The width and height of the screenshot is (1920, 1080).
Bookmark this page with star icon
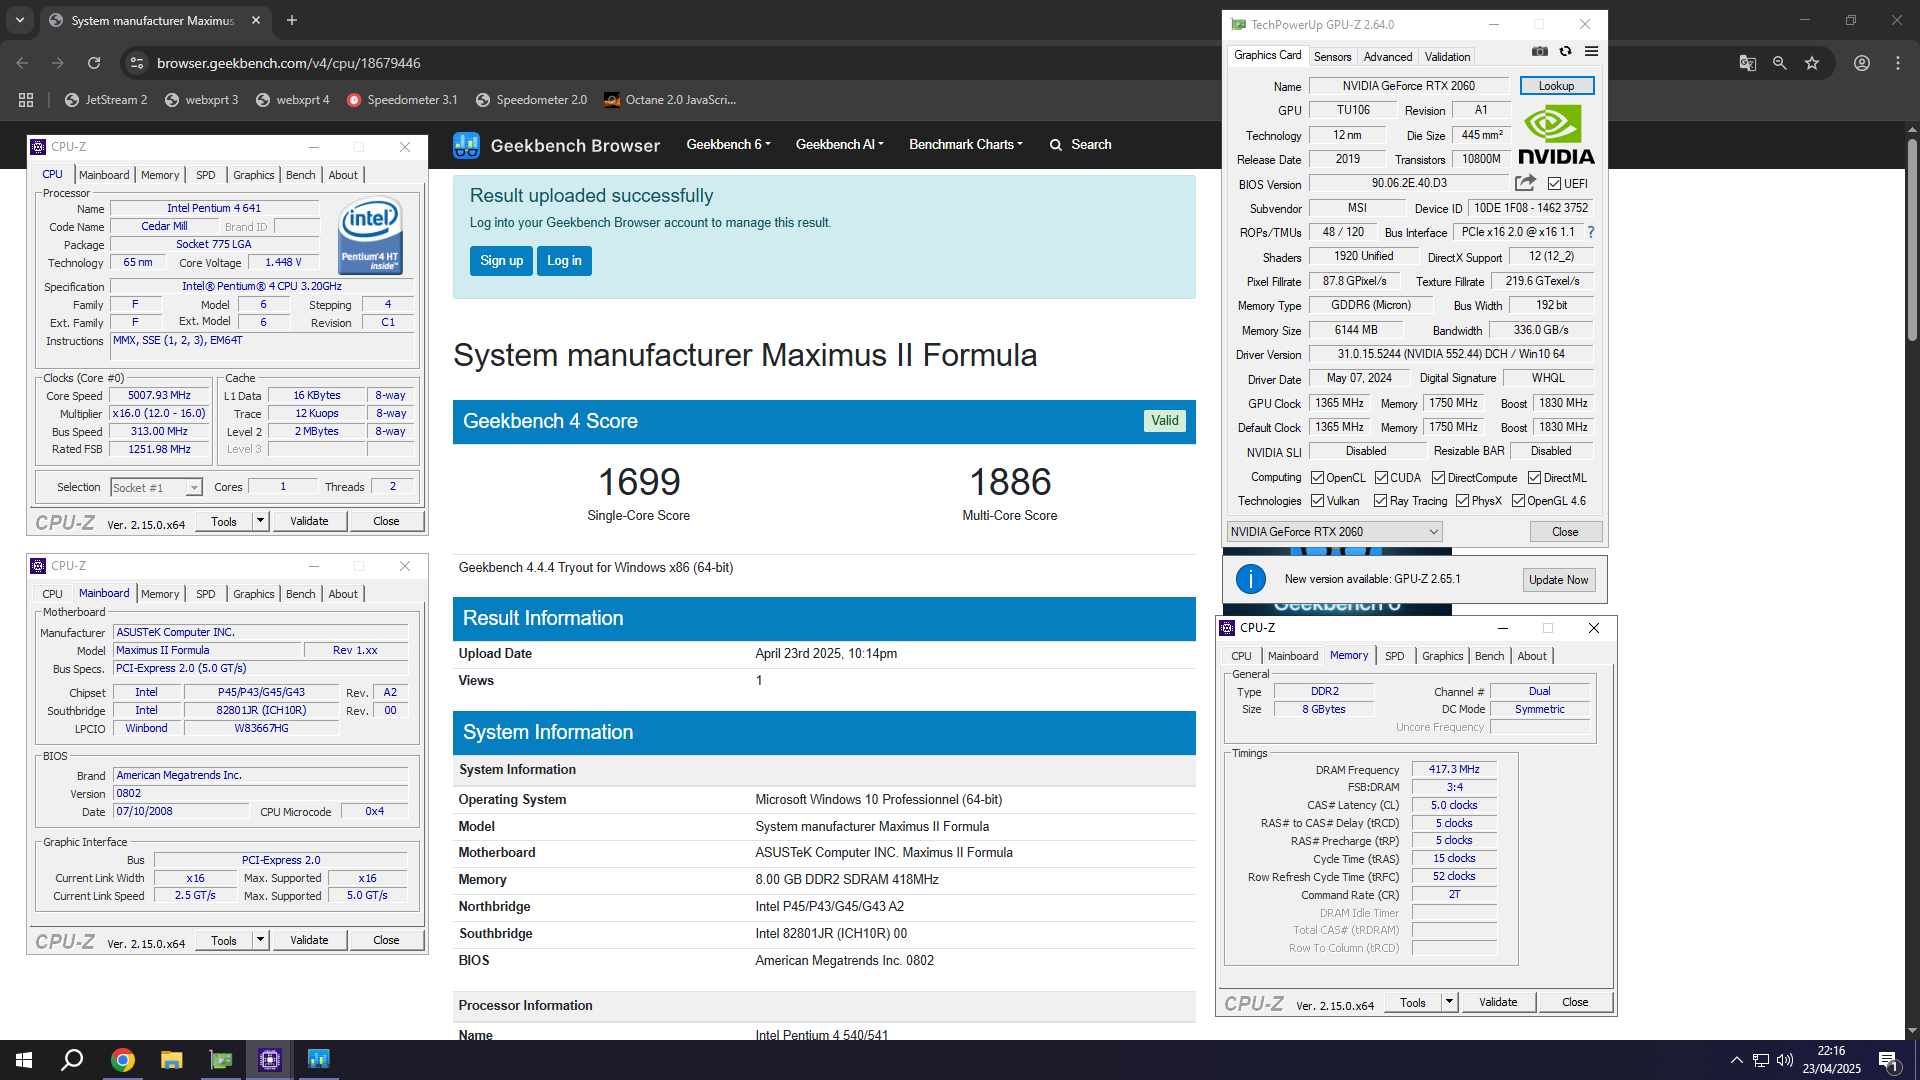click(x=1811, y=63)
